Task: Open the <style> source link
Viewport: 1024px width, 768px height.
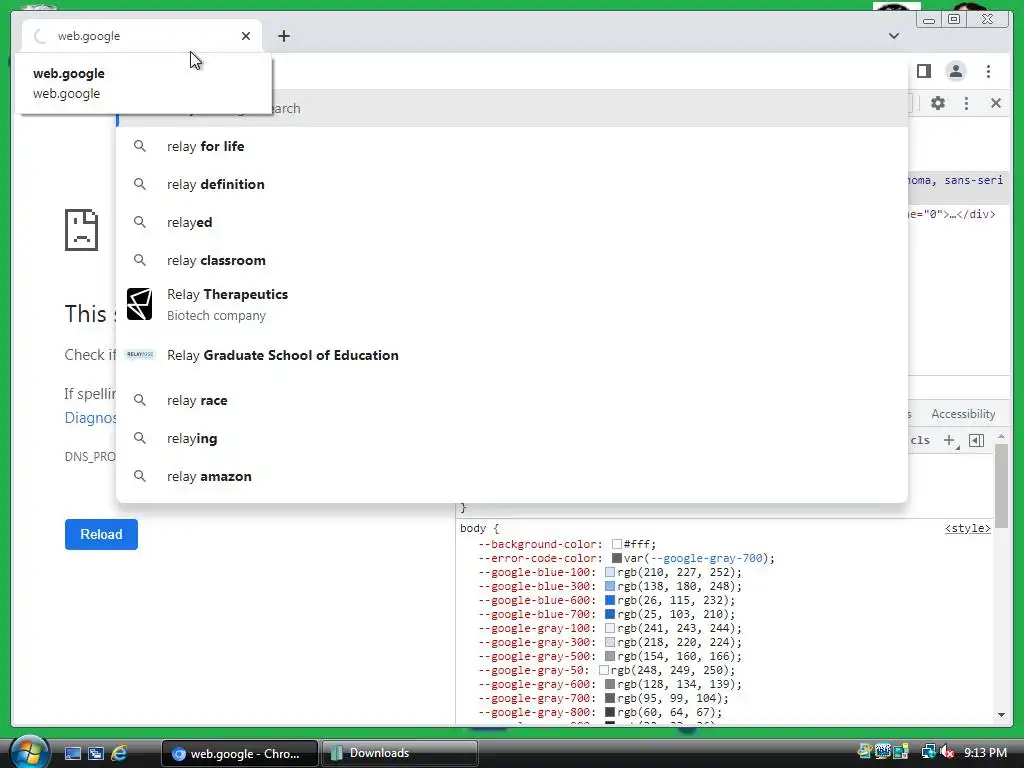Action: click(968, 528)
